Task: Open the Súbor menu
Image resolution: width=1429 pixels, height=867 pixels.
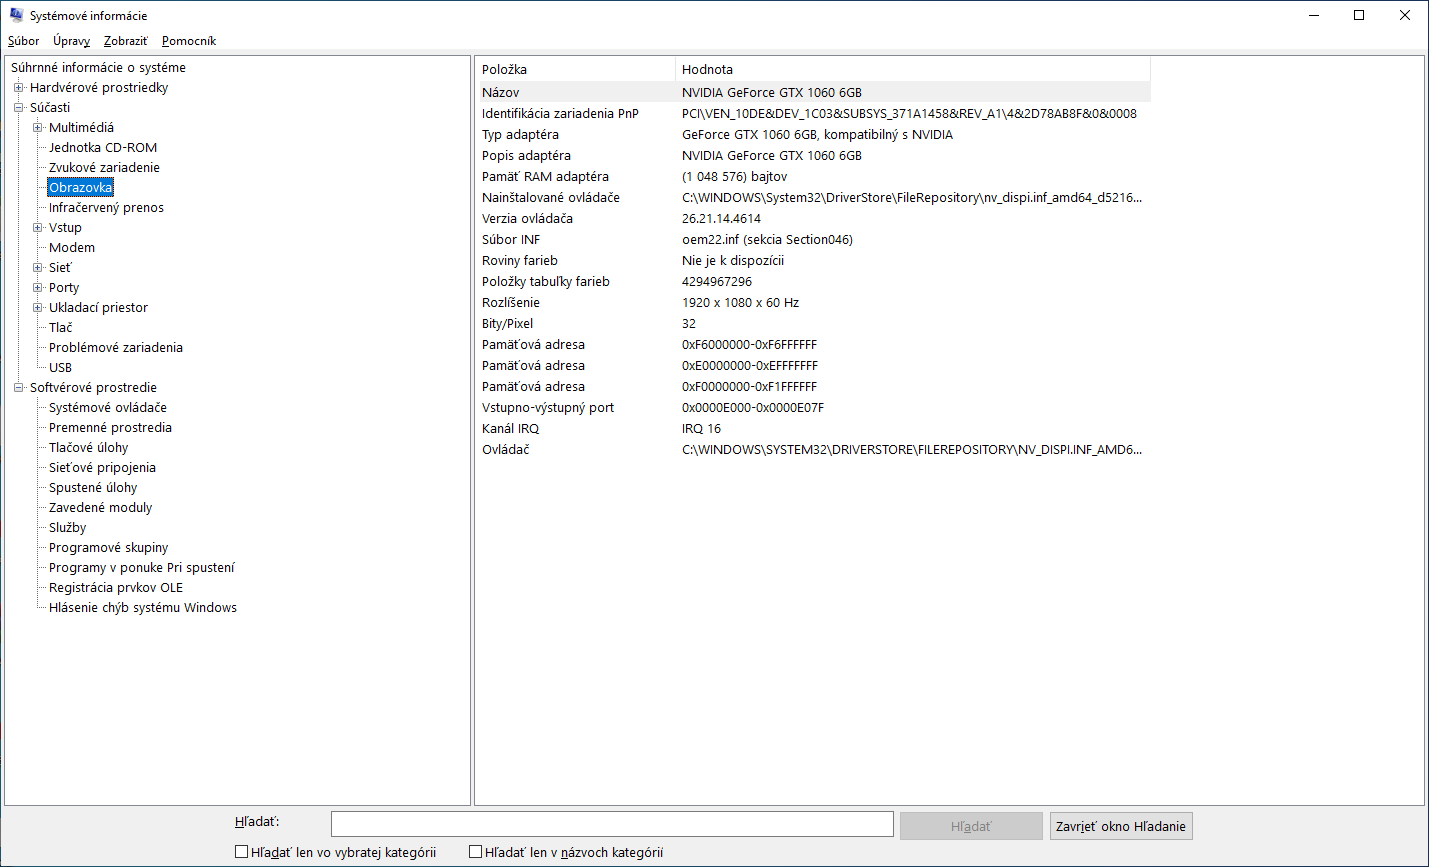Action: pyautogui.click(x=23, y=41)
